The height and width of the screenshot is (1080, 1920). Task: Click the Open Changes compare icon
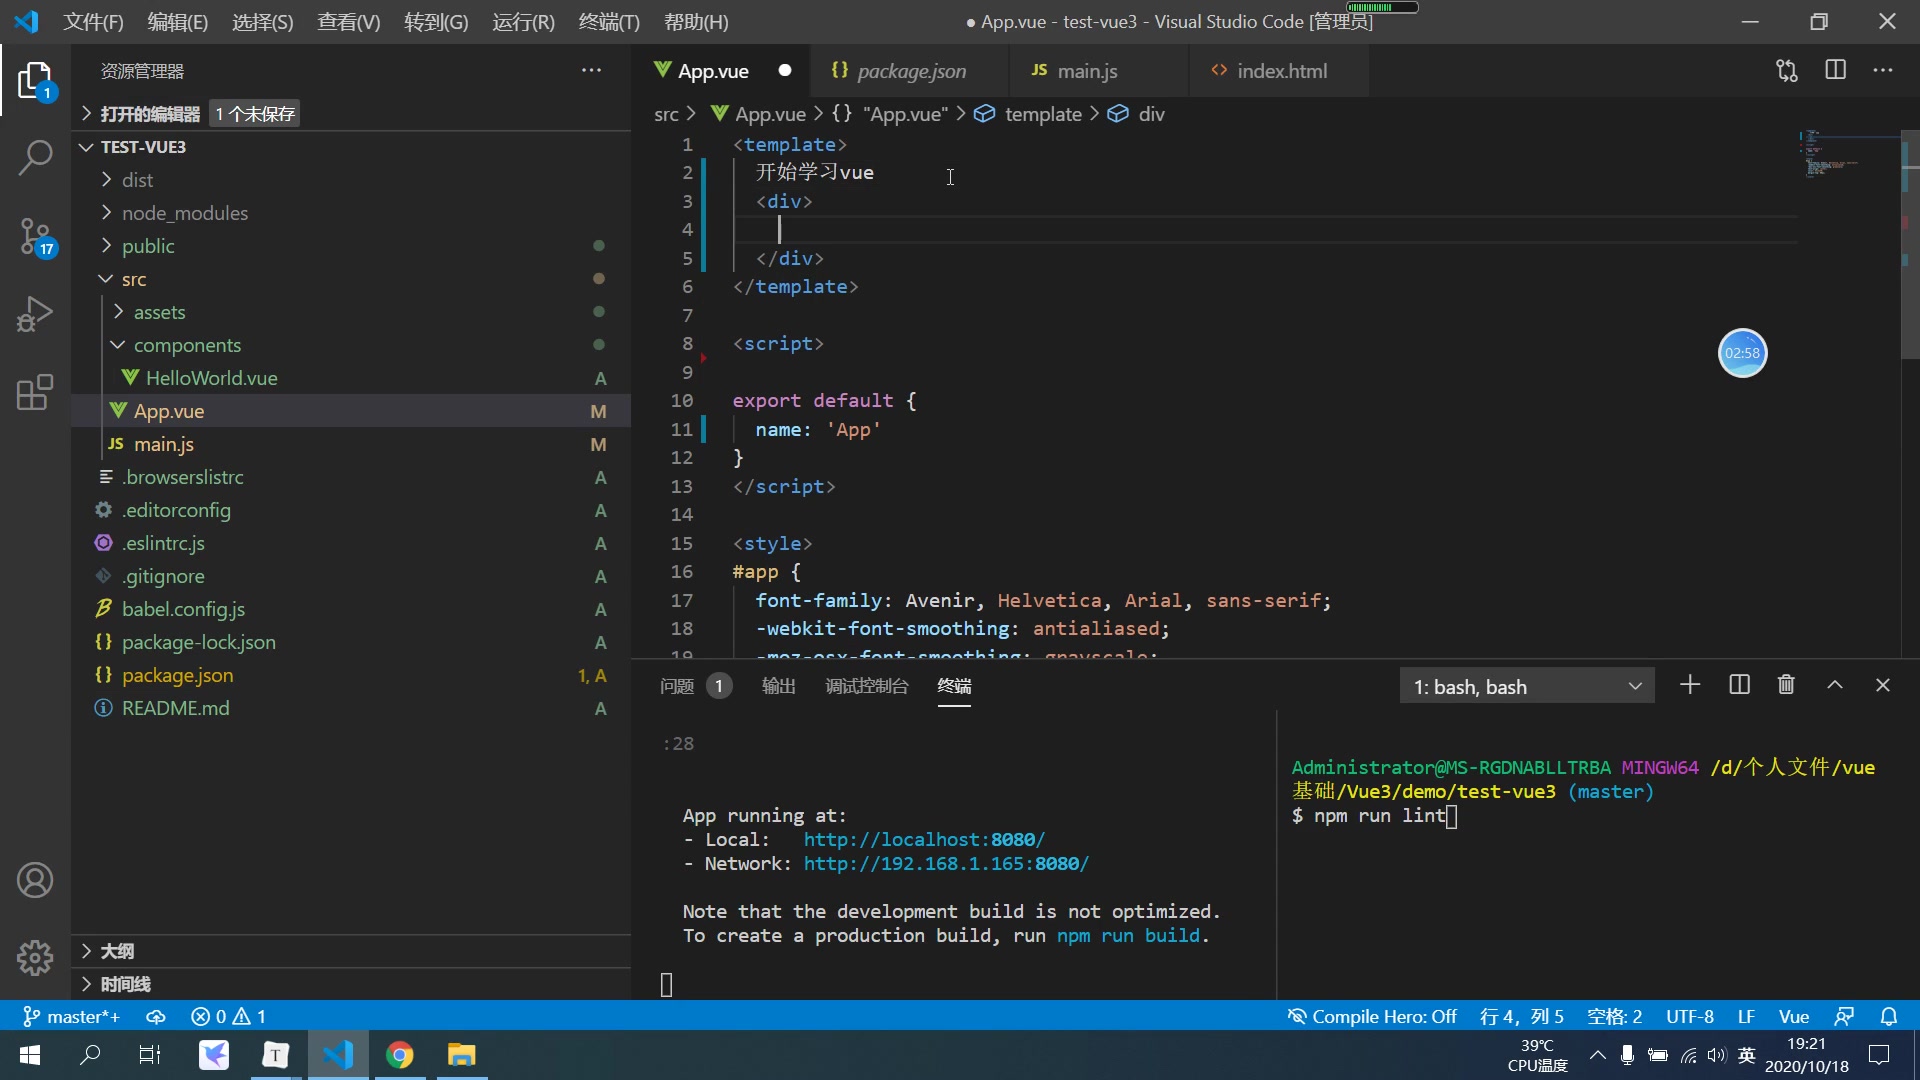1787,70
